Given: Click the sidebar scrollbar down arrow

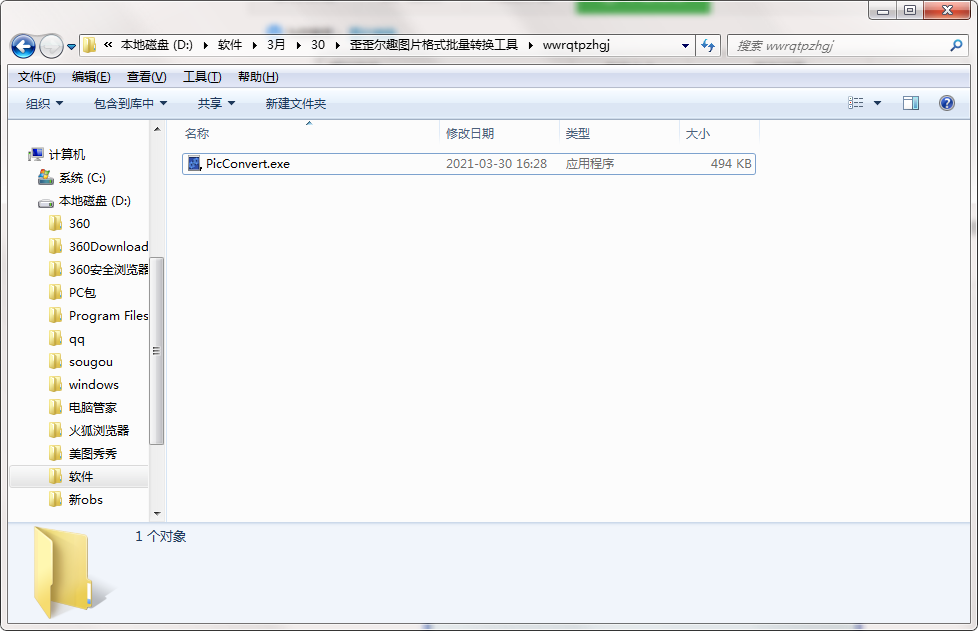Looking at the screenshot, I should coord(157,514).
